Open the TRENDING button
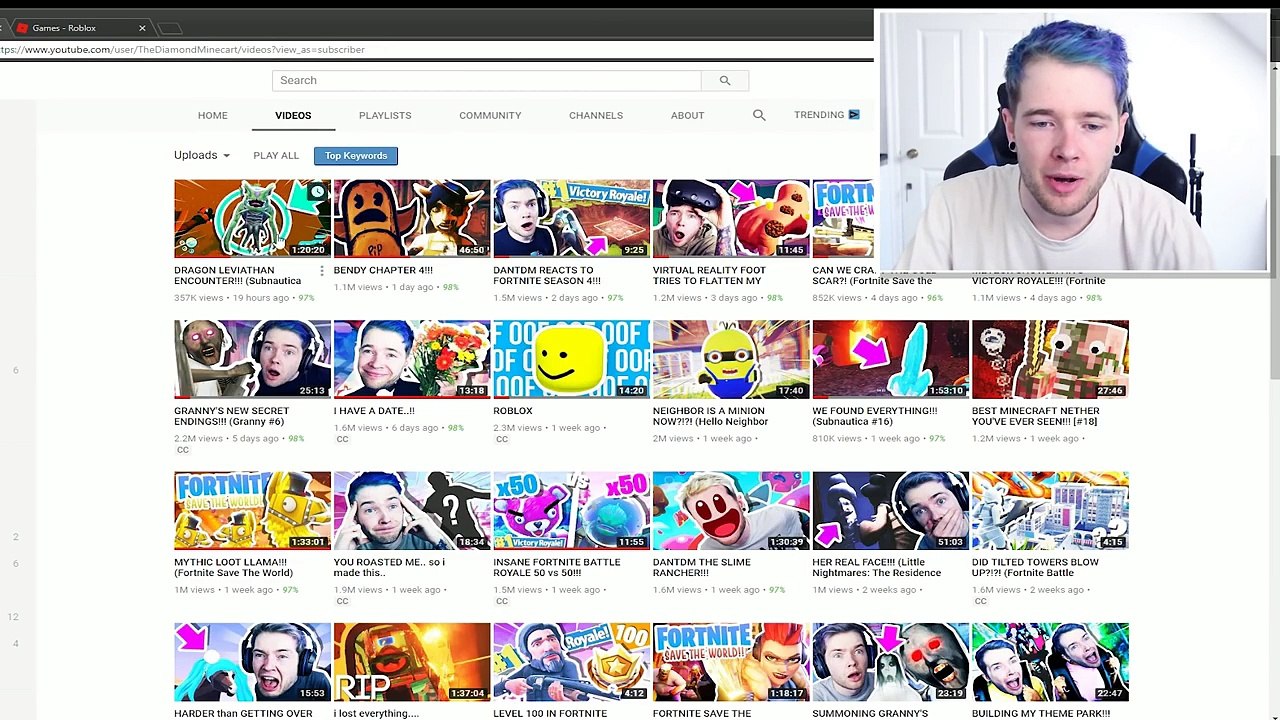 click(827, 115)
